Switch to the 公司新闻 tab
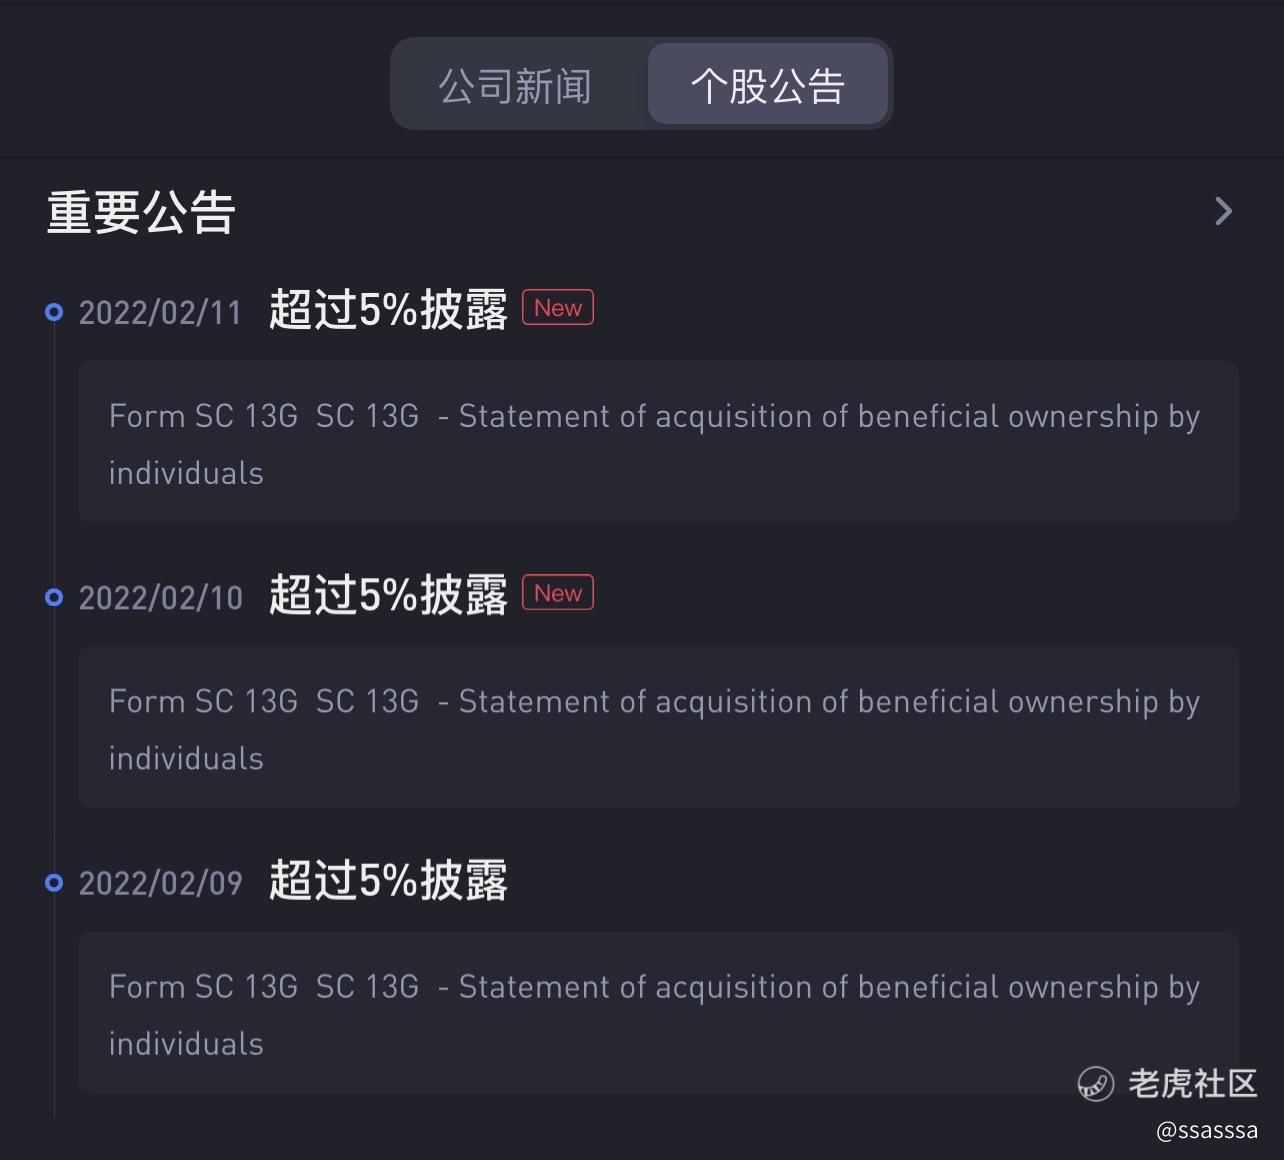This screenshot has width=1284, height=1160. coord(516,86)
